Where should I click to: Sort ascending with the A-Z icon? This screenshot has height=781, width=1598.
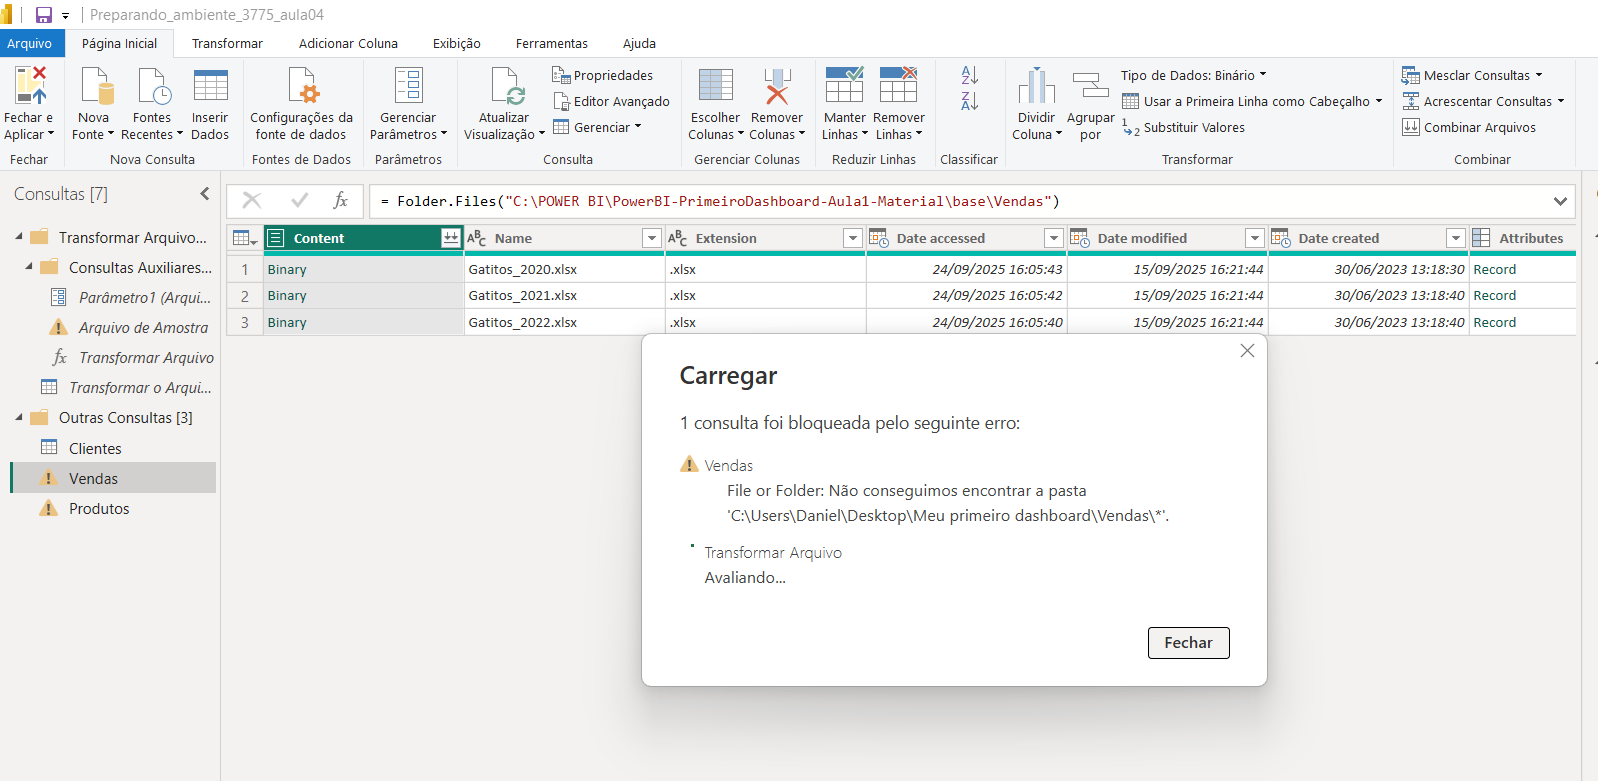pyautogui.click(x=969, y=75)
